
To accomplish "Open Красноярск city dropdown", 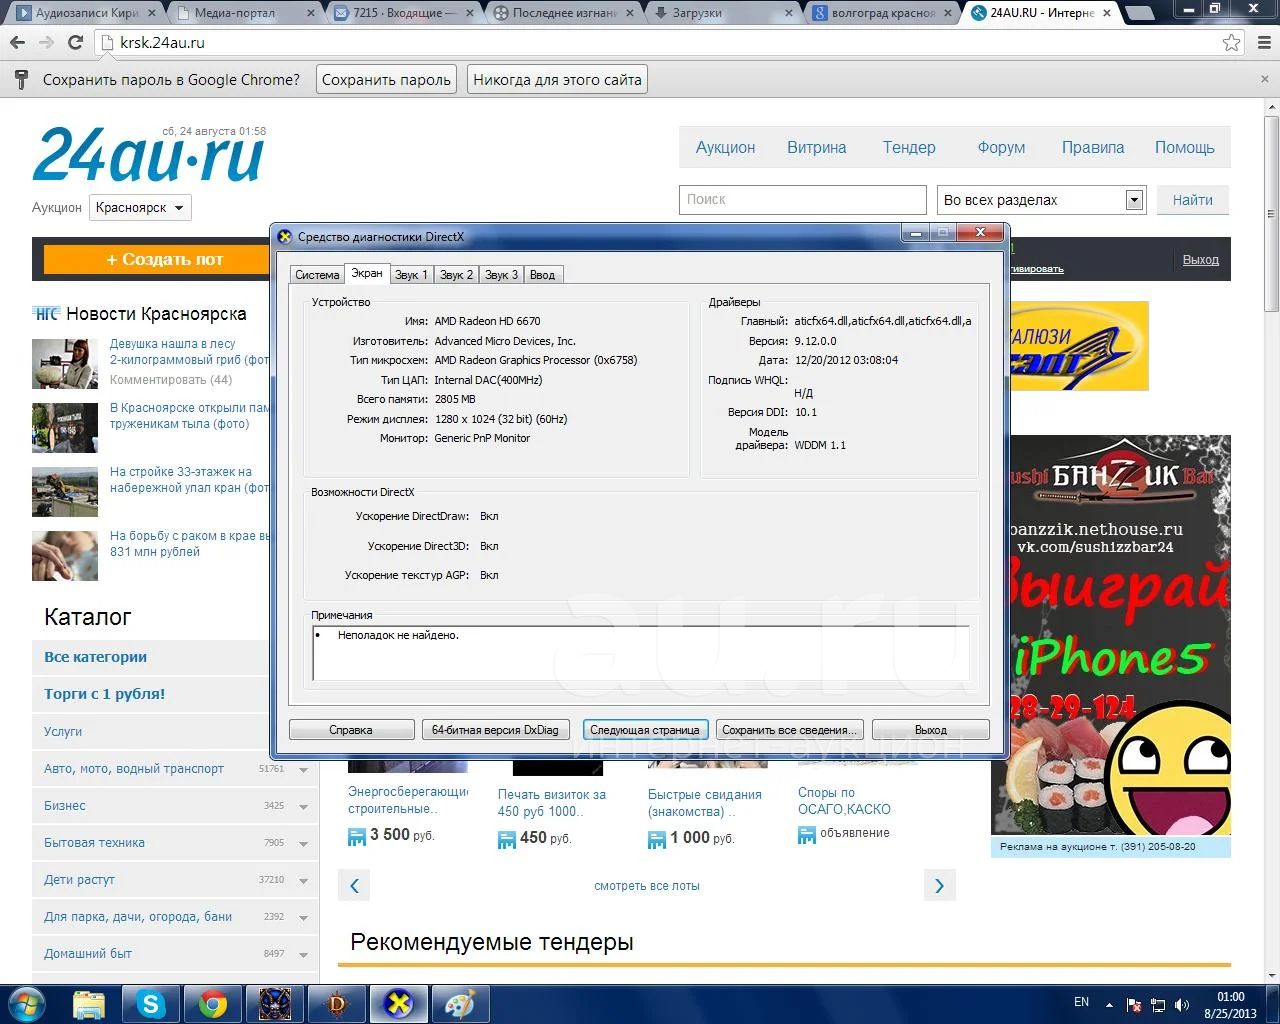I will [140, 208].
